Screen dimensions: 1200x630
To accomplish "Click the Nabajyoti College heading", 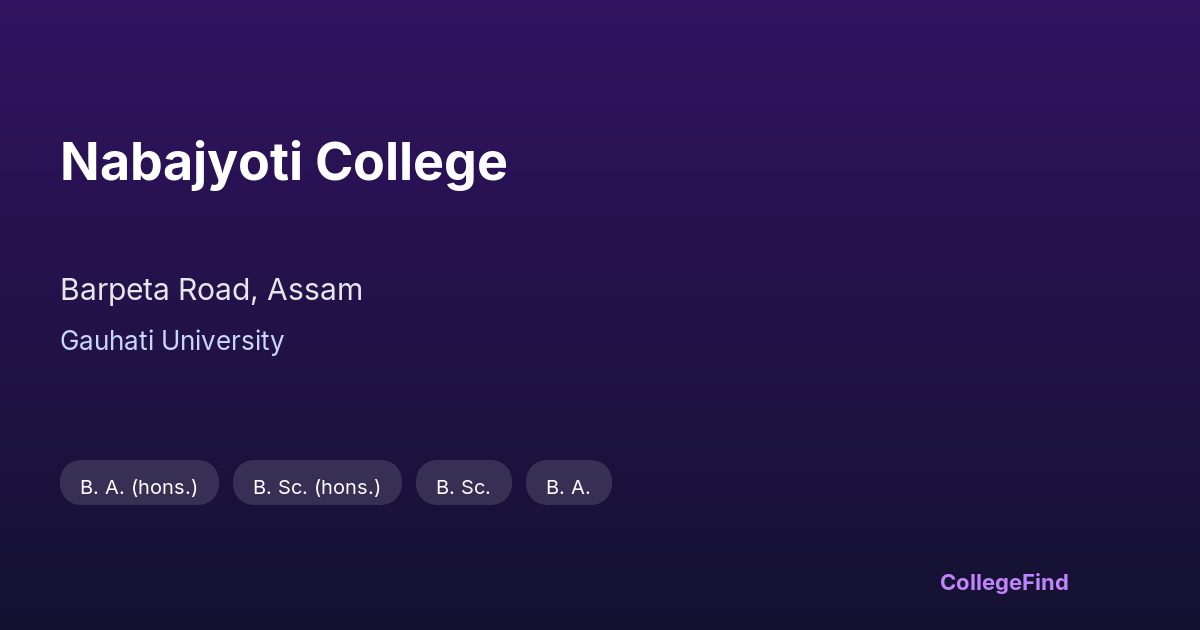I will pyautogui.click(x=283, y=162).
